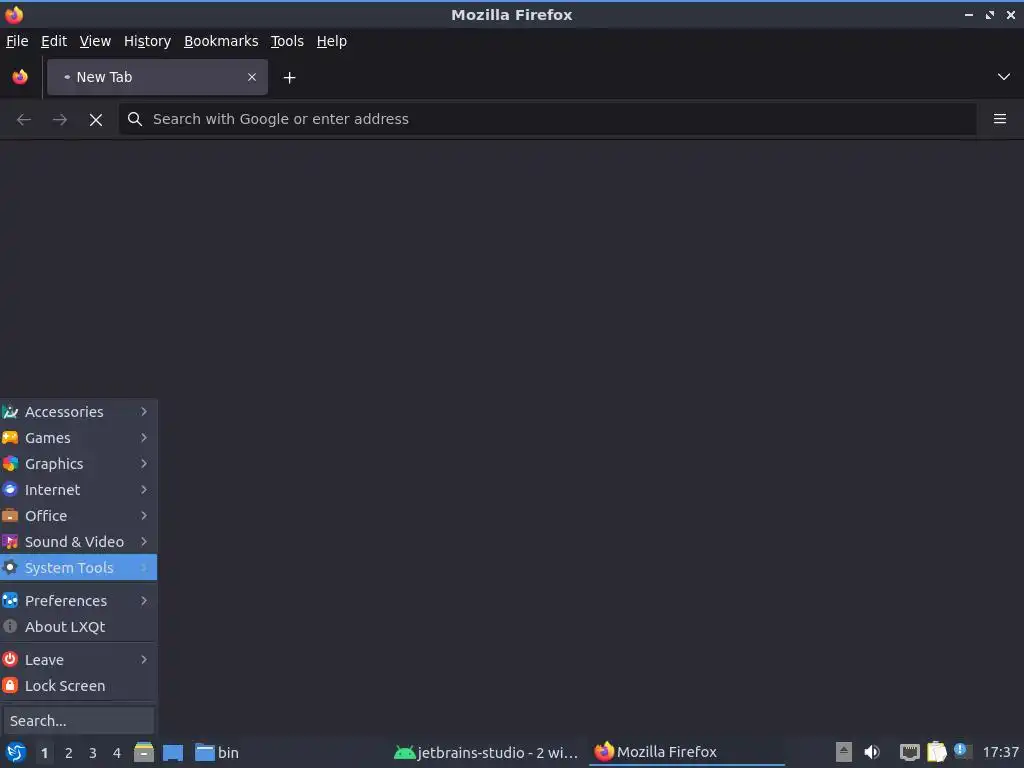Switch to virtual desktop 3
The height and width of the screenshot is (768, 1024).
tap(93, 753)
